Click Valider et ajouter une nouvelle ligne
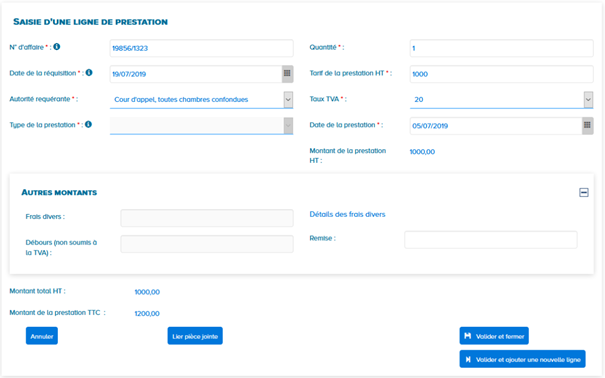Screen dimensions: 605x378 click(x=522, y=359)
